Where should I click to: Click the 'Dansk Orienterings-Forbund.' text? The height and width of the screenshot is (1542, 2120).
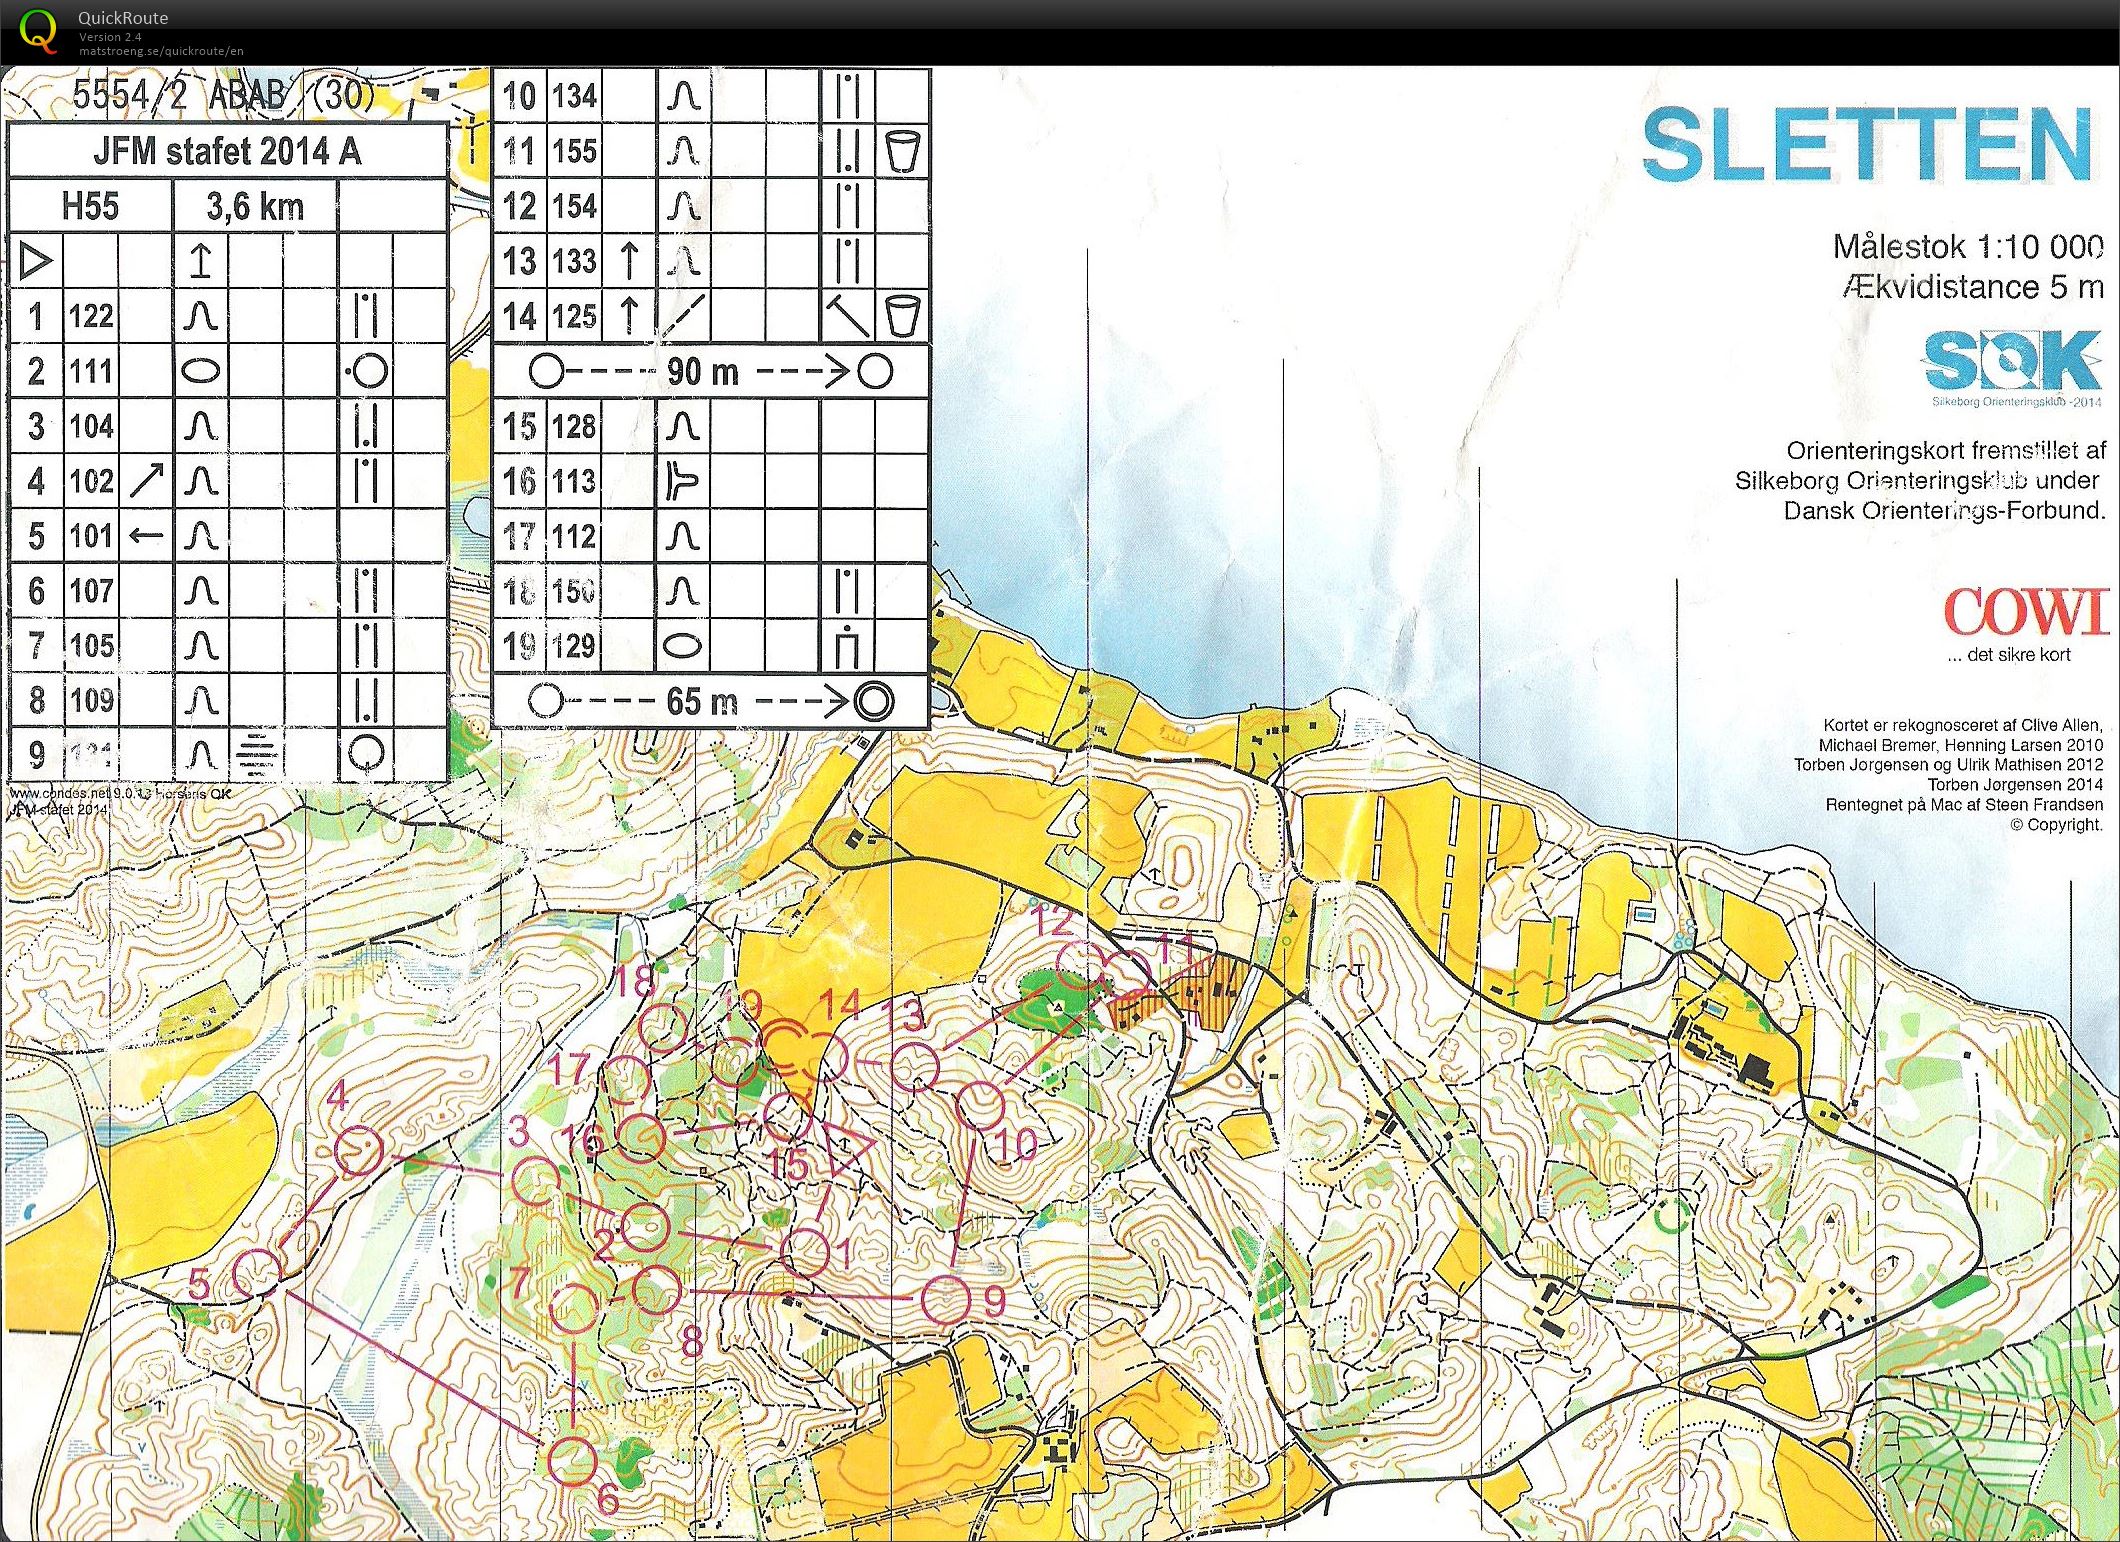[1945, 511]
